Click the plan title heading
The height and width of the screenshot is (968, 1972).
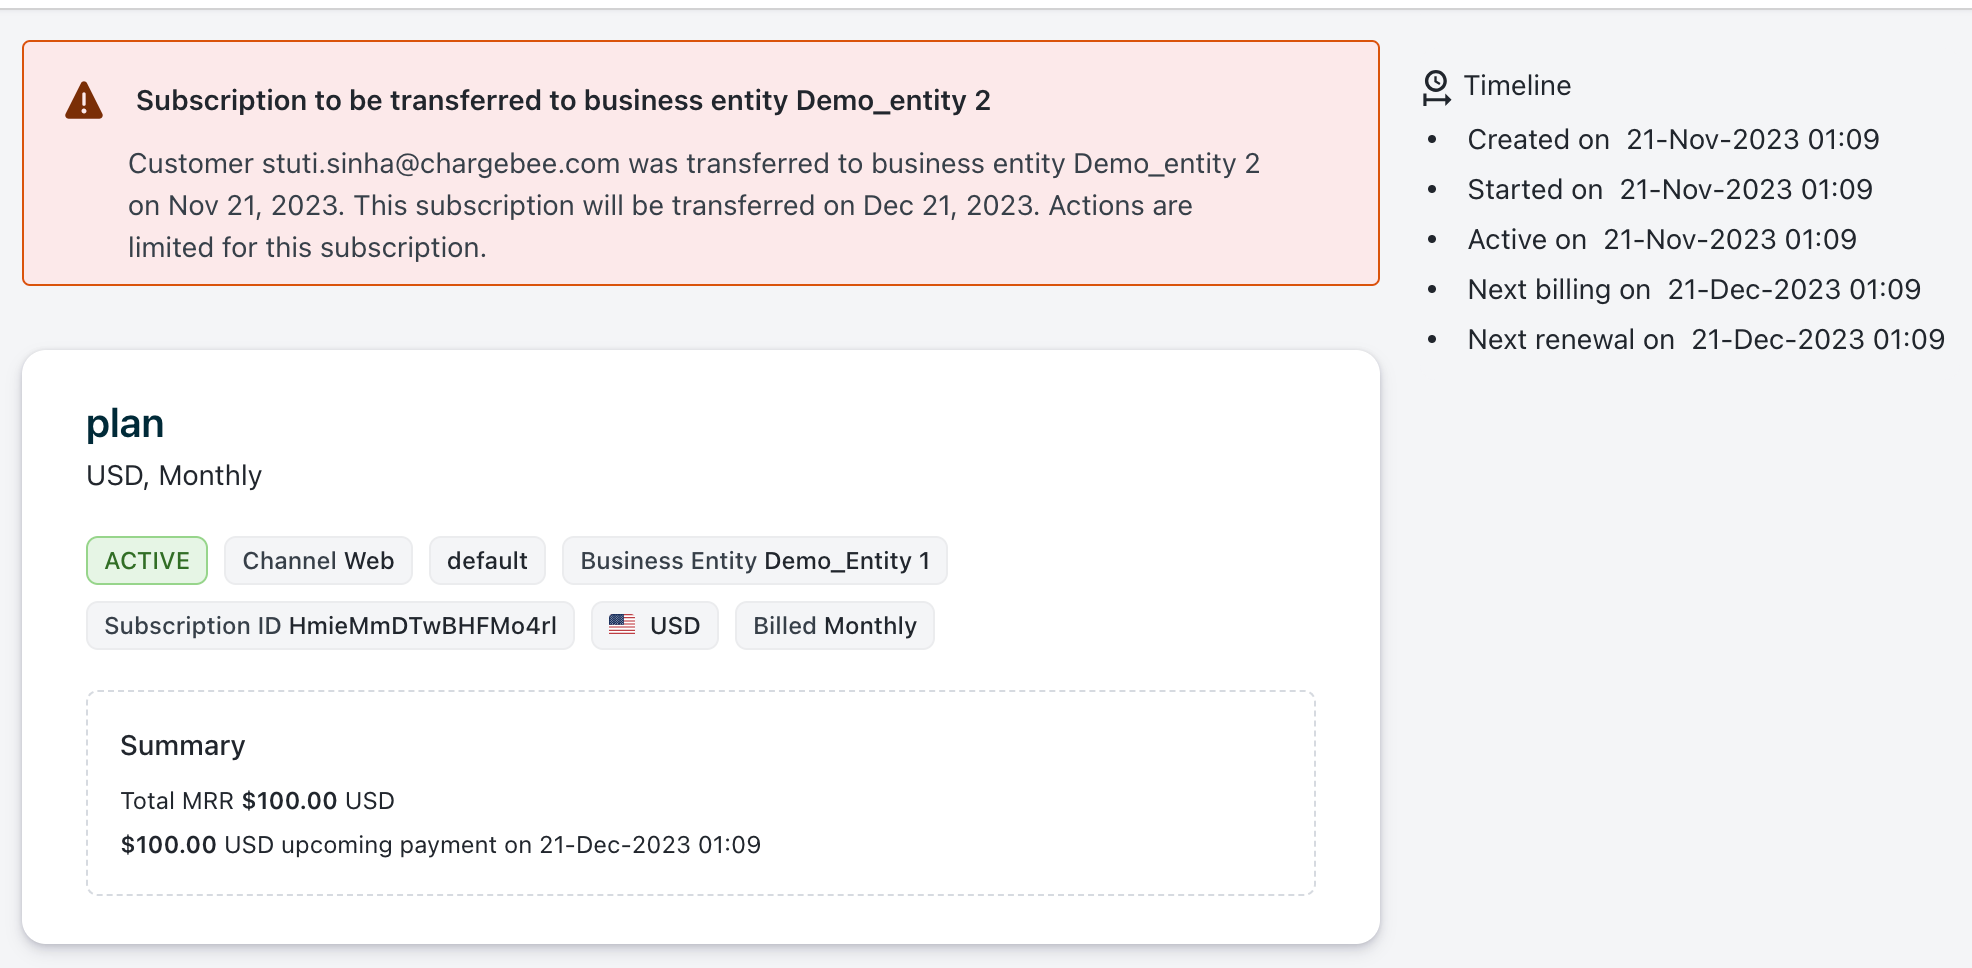pos(125,424)
